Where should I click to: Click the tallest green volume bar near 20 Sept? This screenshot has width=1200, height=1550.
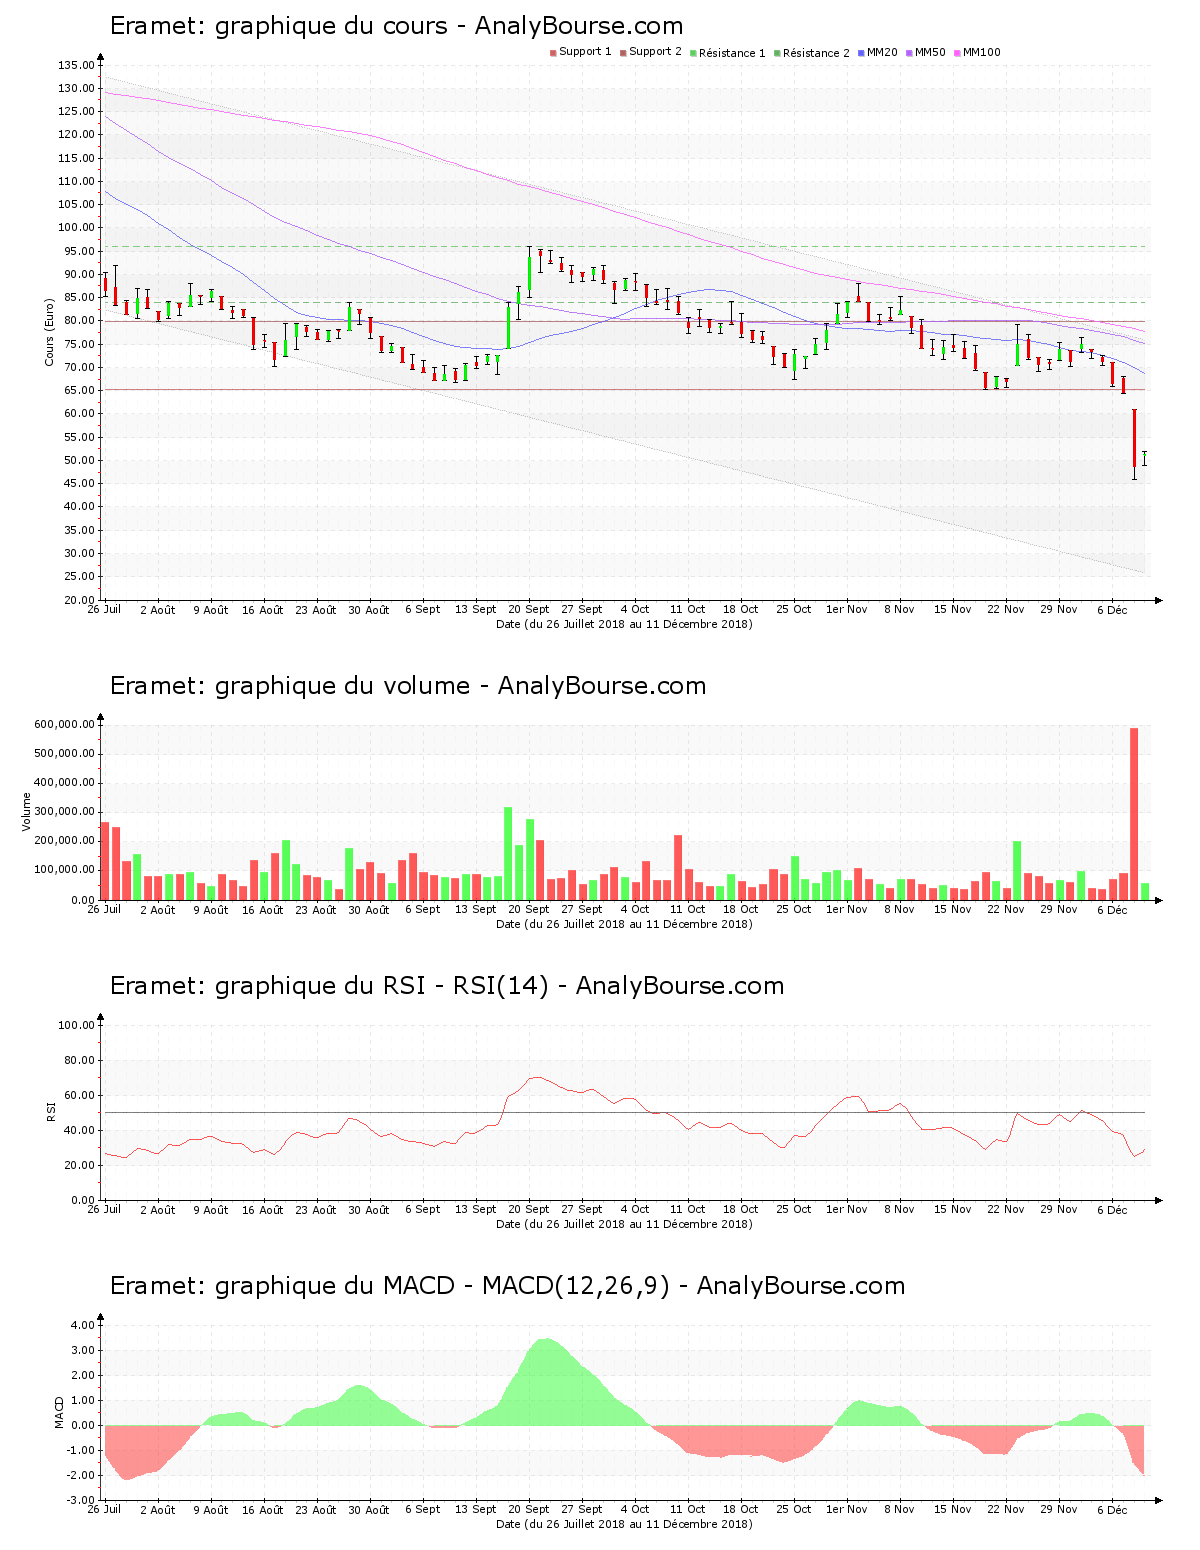(x=508, y=853)
